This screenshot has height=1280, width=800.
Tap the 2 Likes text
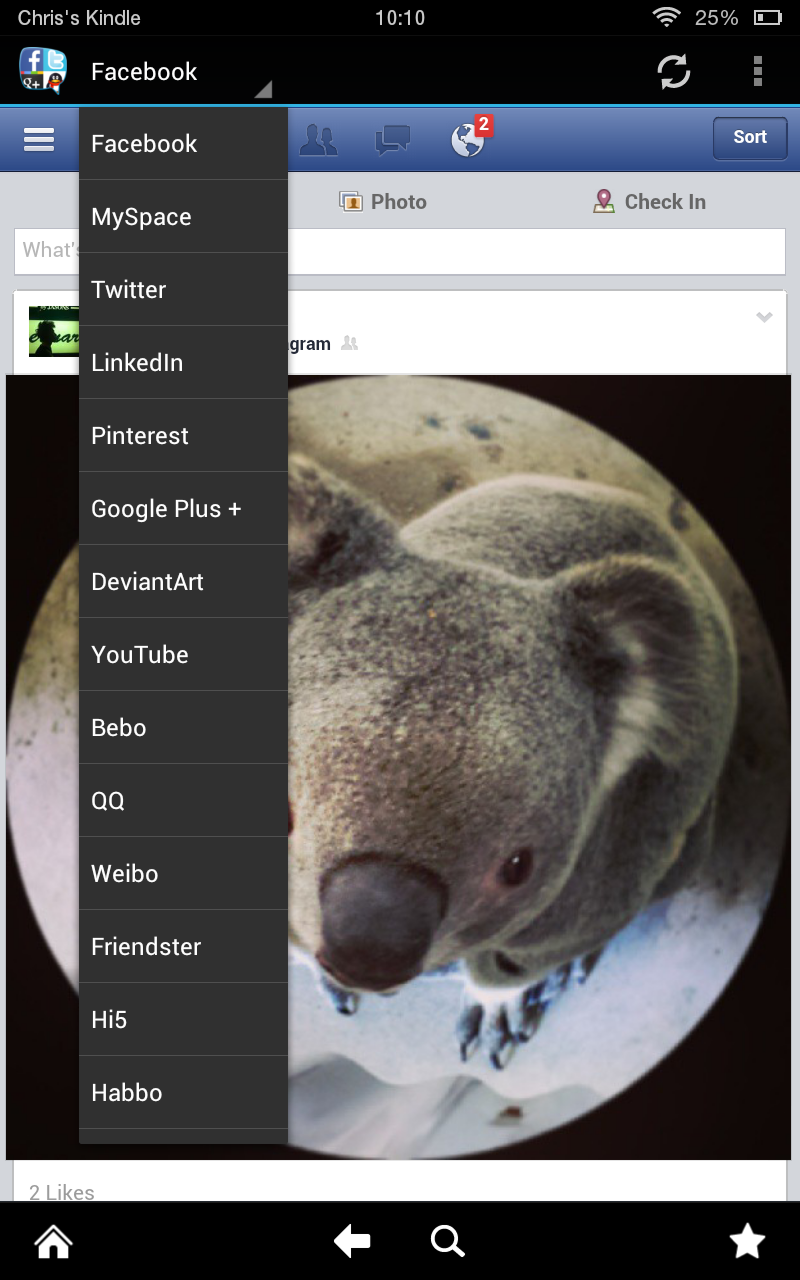click(62, 1191)
